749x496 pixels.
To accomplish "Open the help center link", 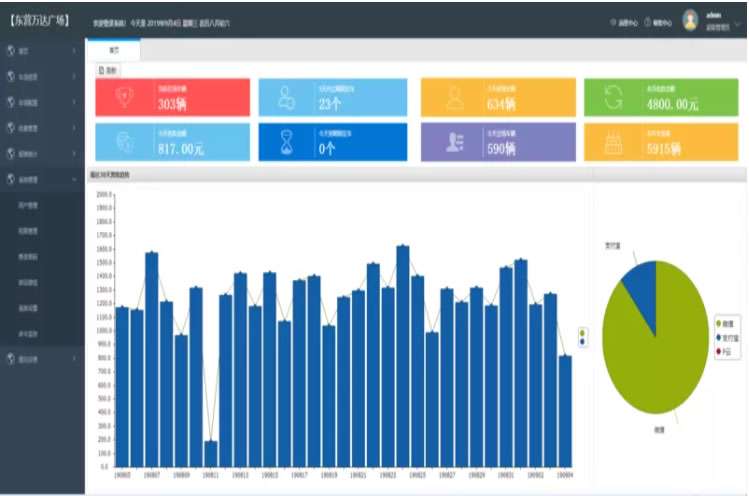I will (658, 22).
